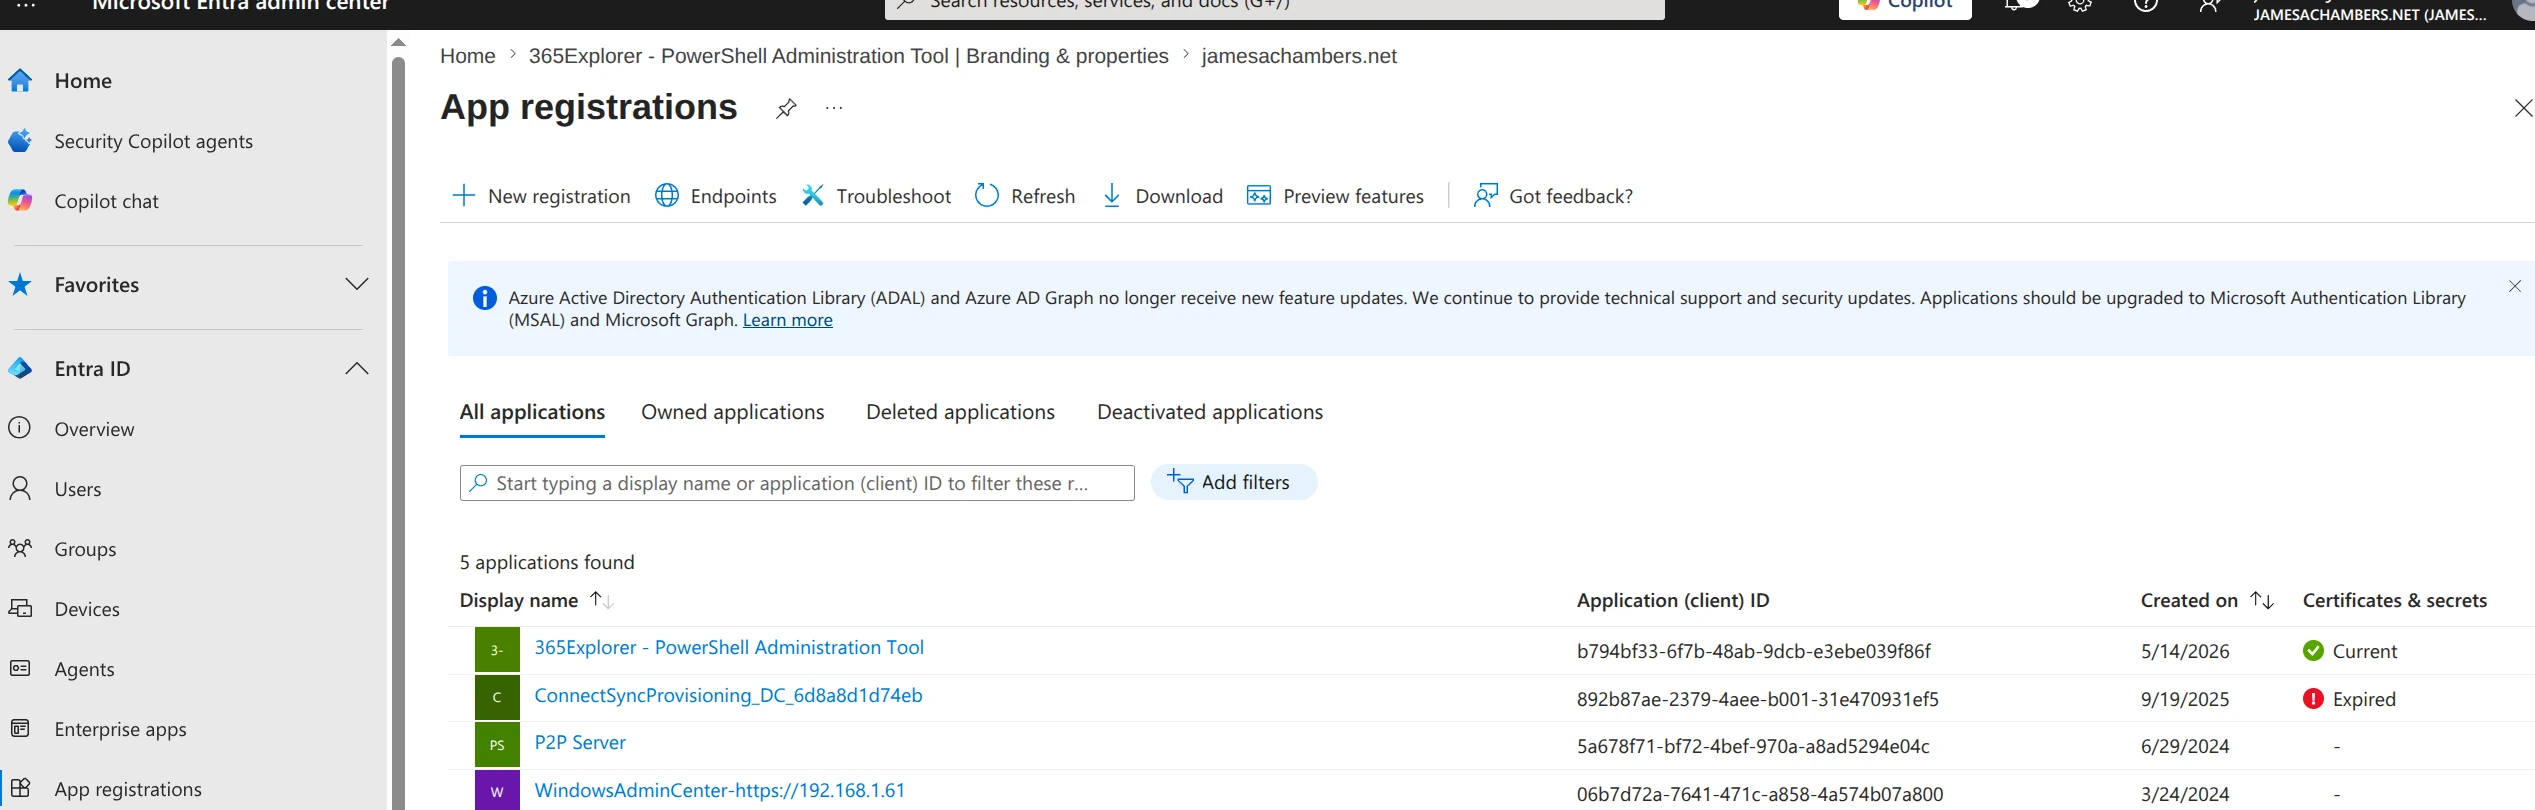This screenshot has height=810, width=2535.
Task: Open Copilot chat from sidebar
Action: tap(106, 201)
